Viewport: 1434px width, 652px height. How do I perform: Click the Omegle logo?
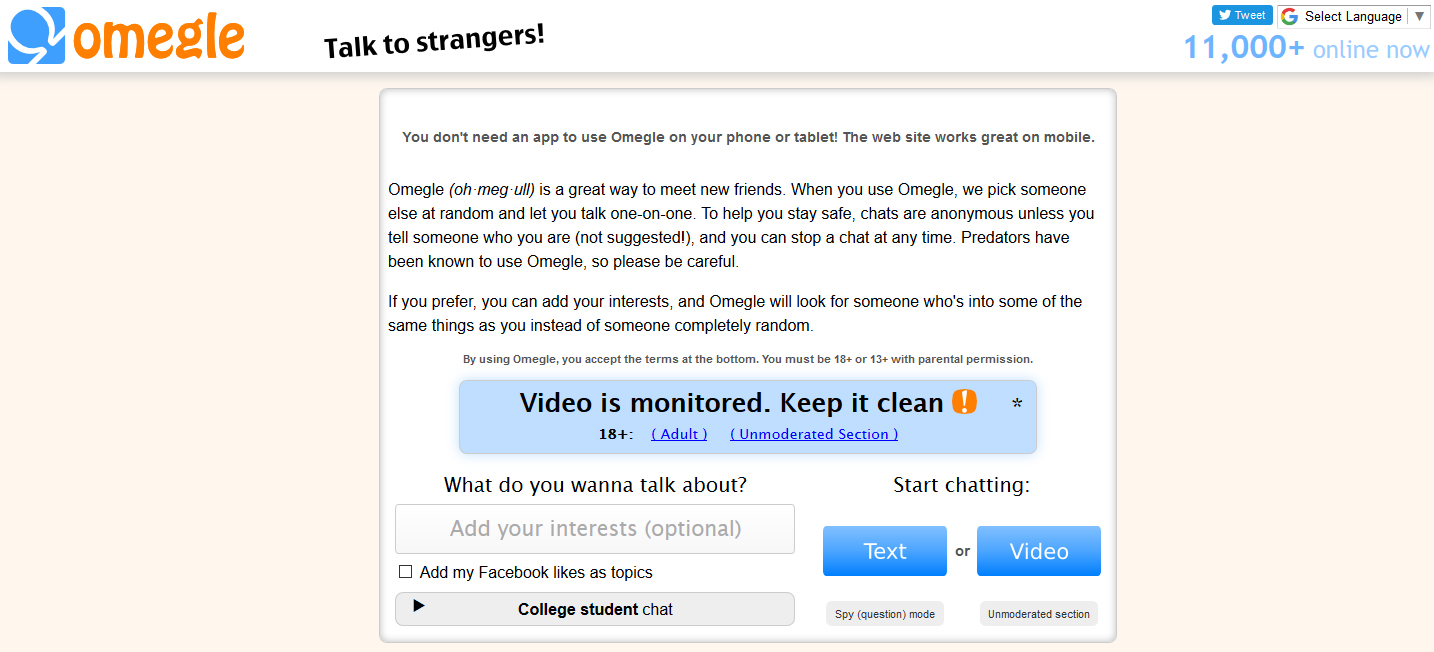point(127,36)
